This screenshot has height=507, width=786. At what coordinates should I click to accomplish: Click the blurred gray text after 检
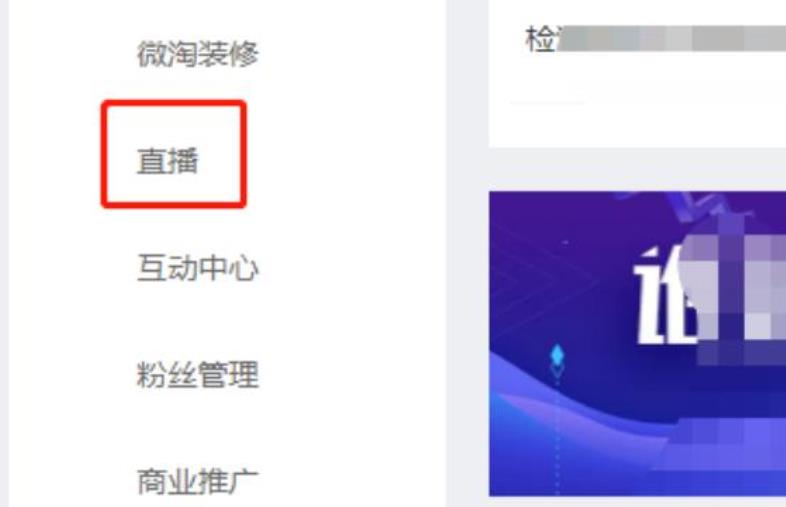(x=672, y=39)
